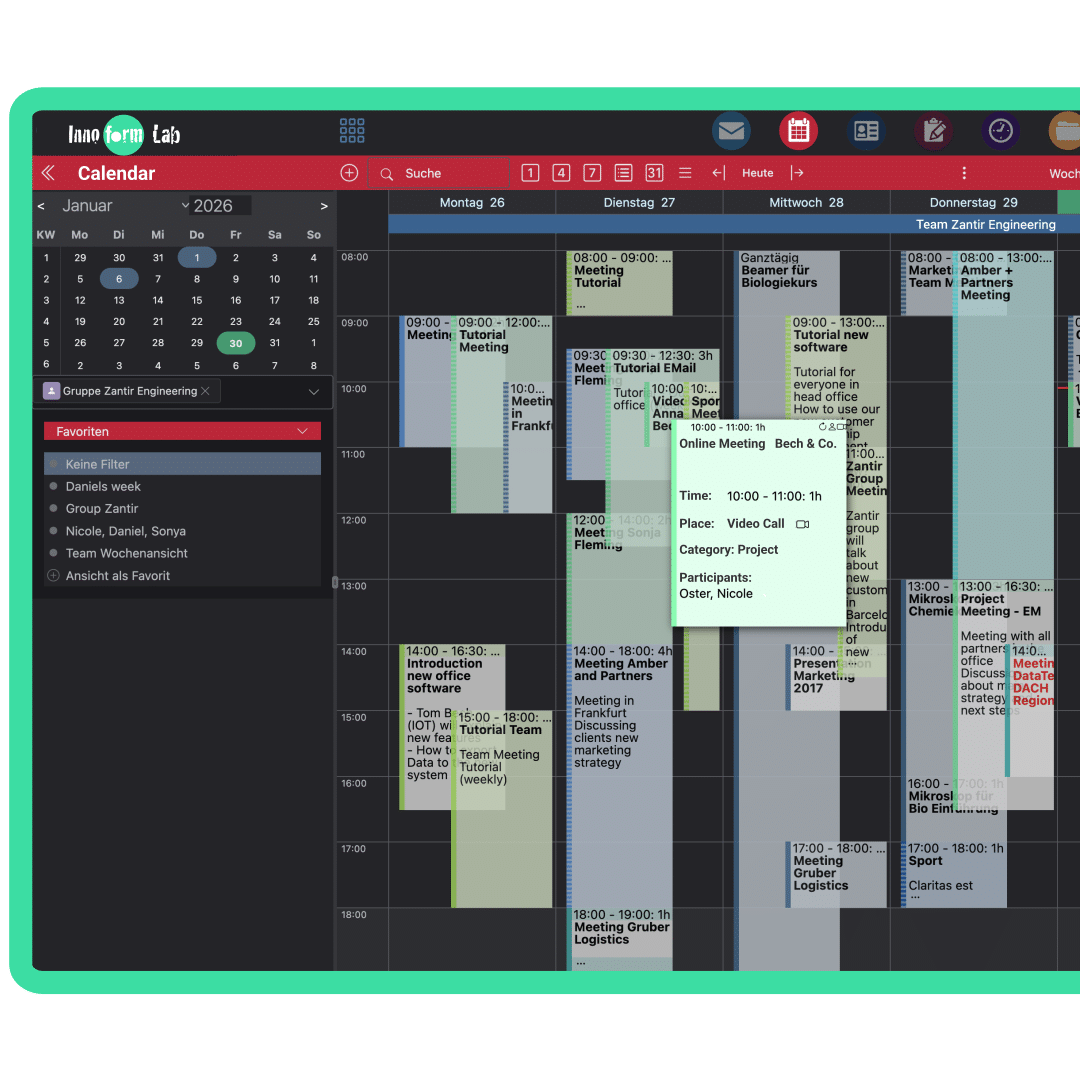Viewport: 1080px width, 1080px height.
Task: Select the Group Zantir favorite filter
Action: tap(101, 509)
